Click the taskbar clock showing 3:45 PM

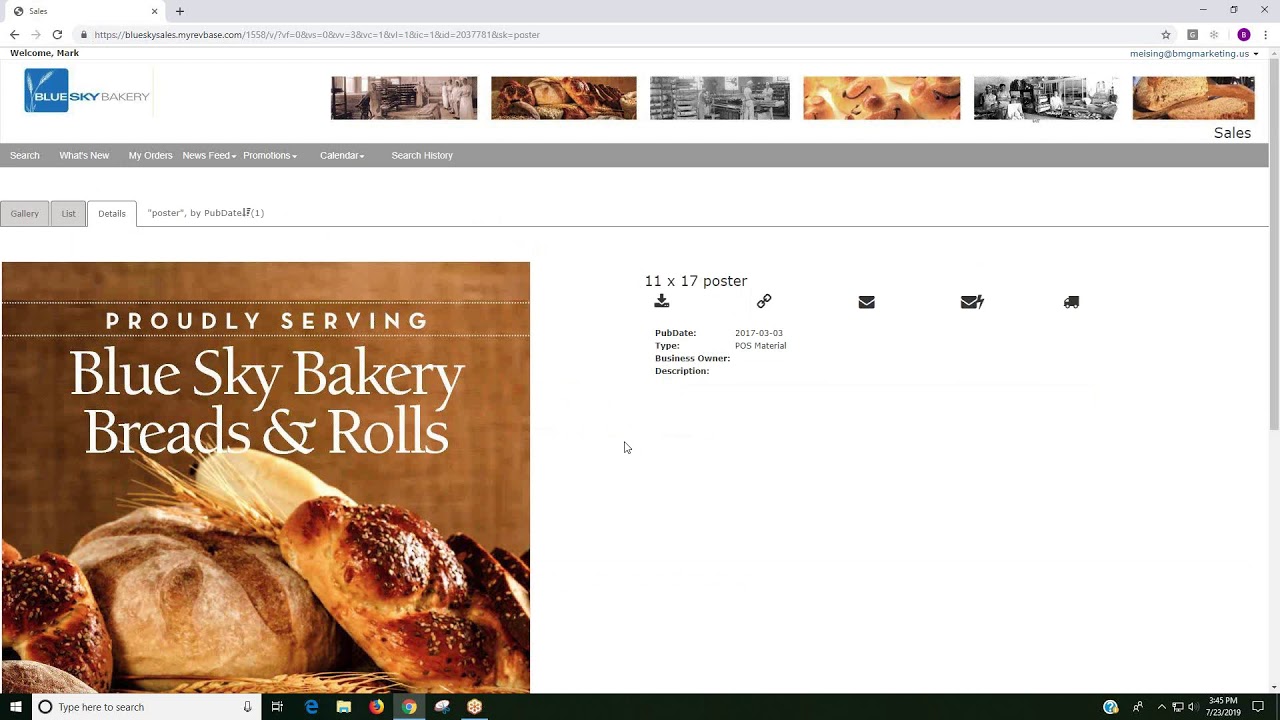(x=1223, y=707)
